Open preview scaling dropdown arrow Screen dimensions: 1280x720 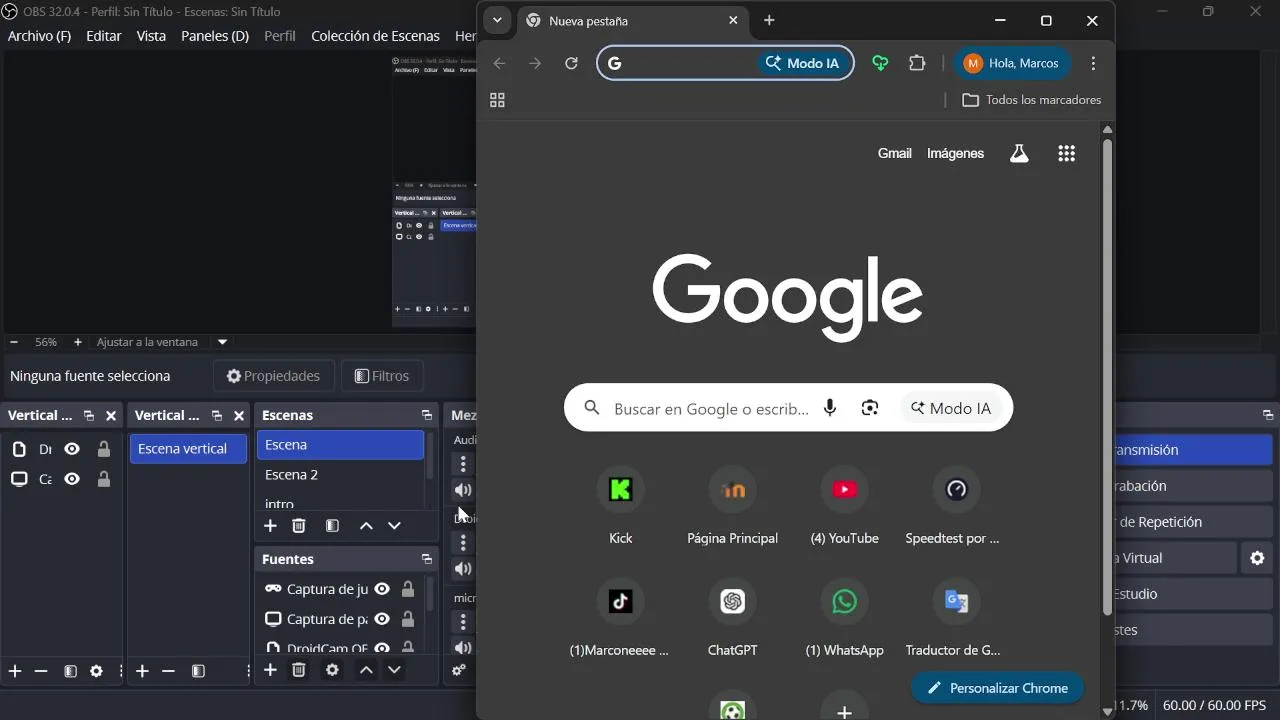click(x=223, y=342)
